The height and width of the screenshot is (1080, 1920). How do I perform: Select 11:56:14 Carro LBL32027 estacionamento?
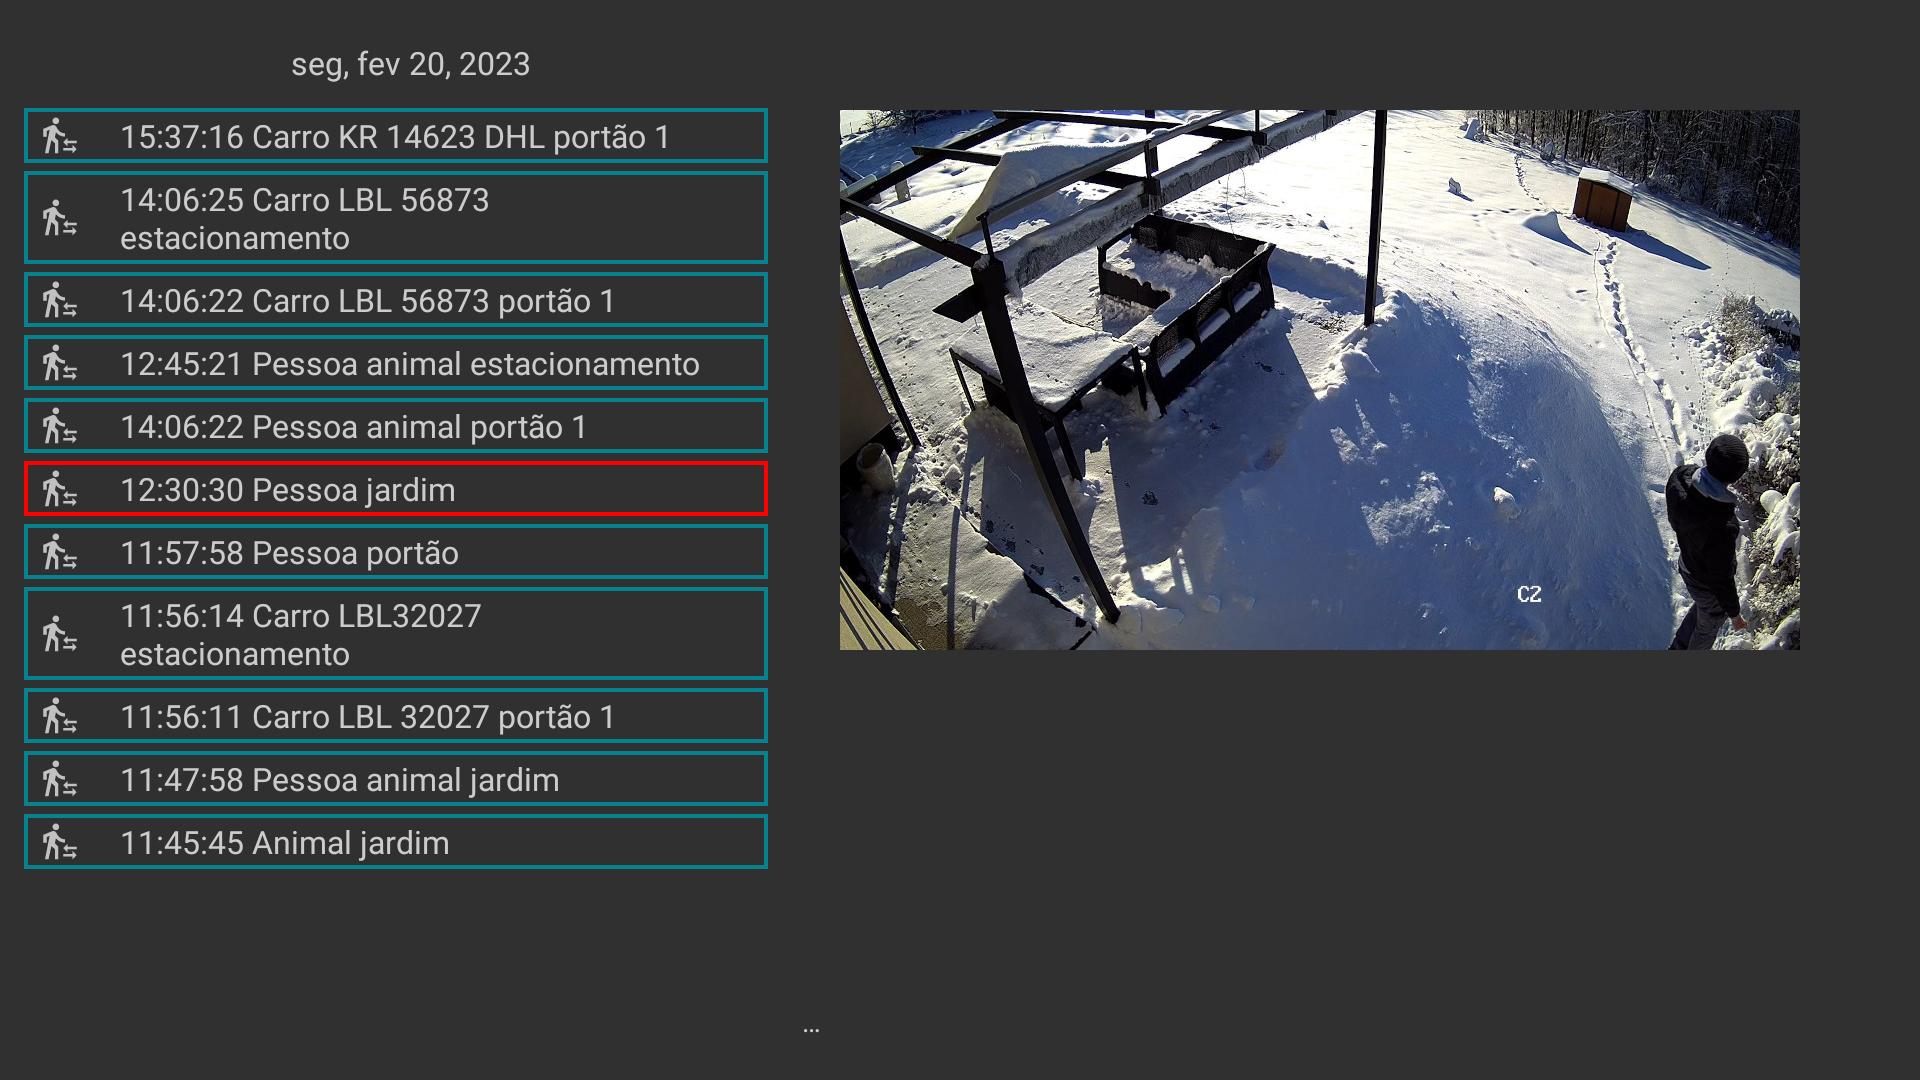tap(396, 634)
